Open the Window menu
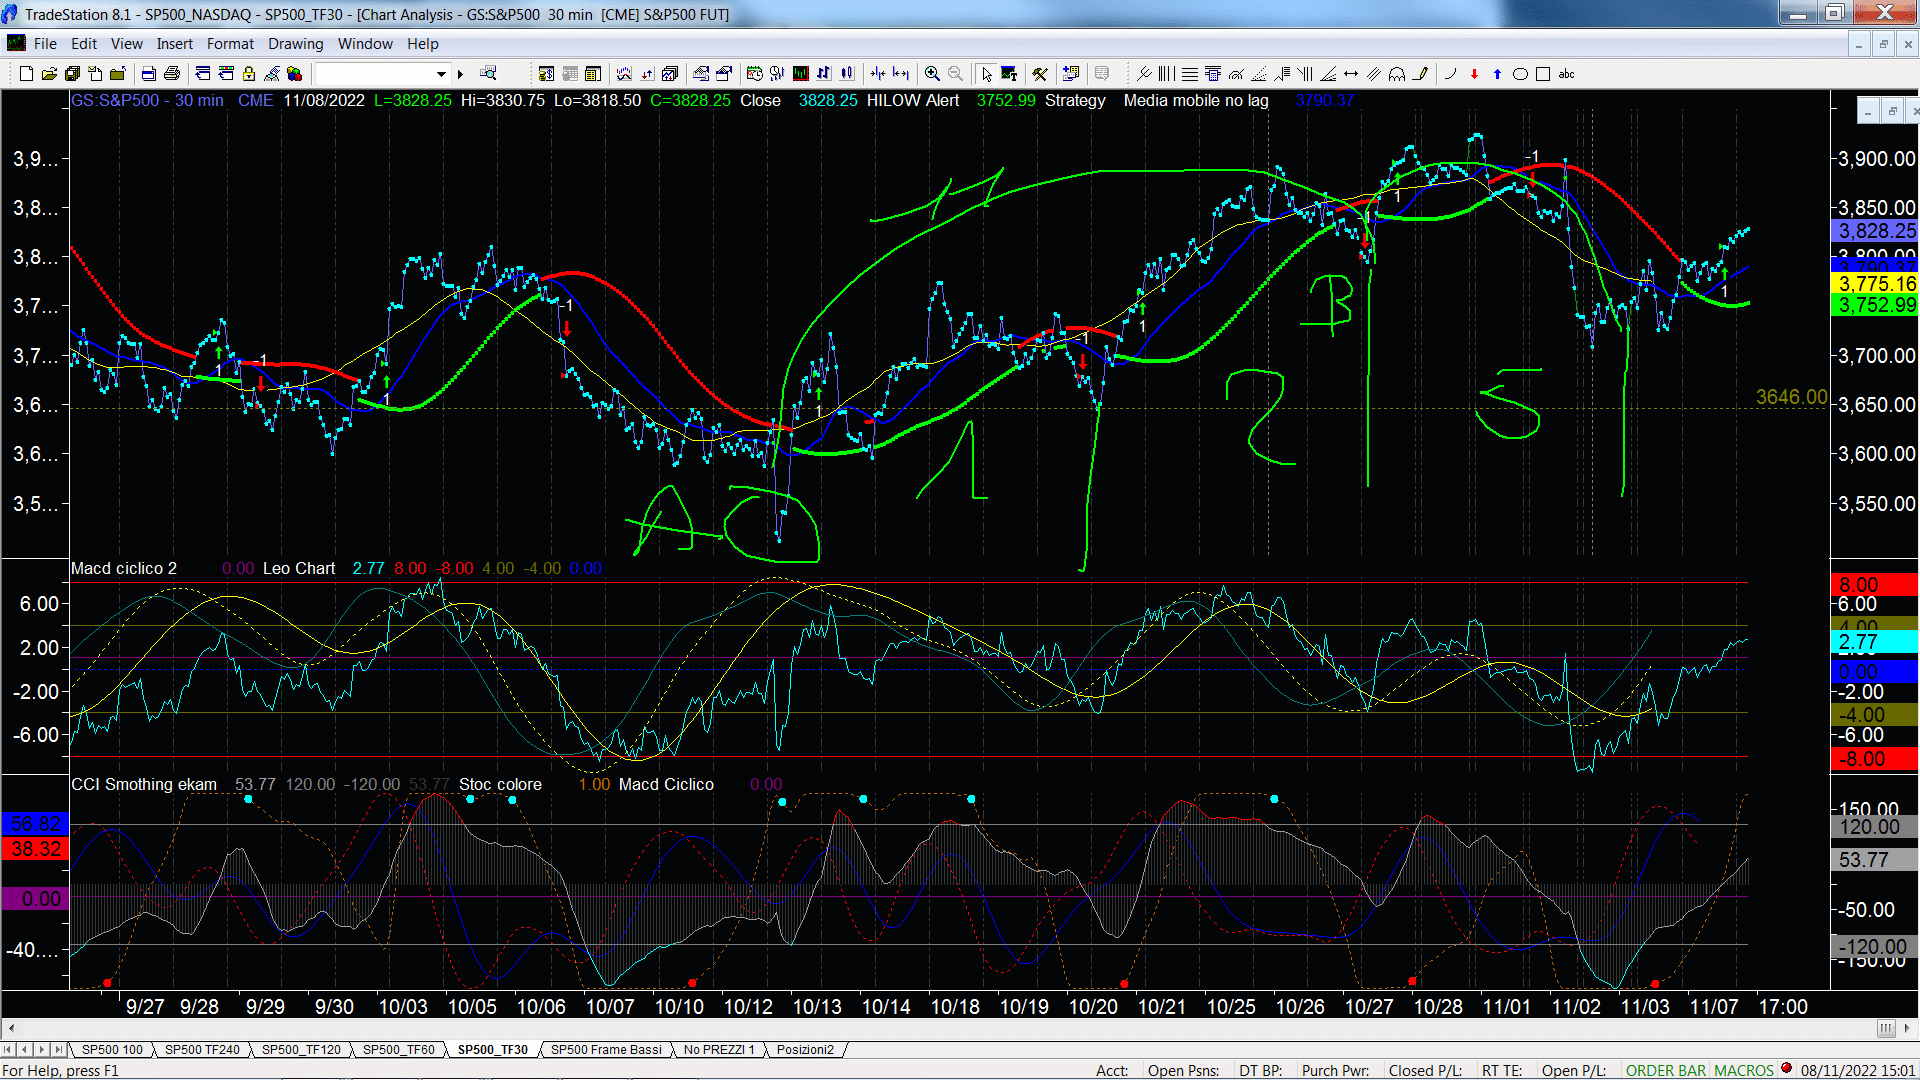Screen dimensions: 1920x1080 [x=365, y=44]
